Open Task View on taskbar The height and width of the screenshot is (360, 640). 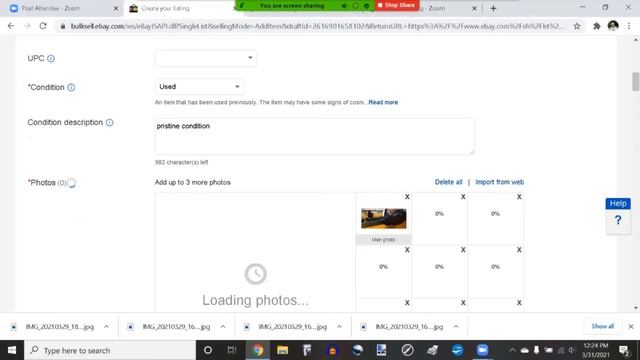coord(232,350)
